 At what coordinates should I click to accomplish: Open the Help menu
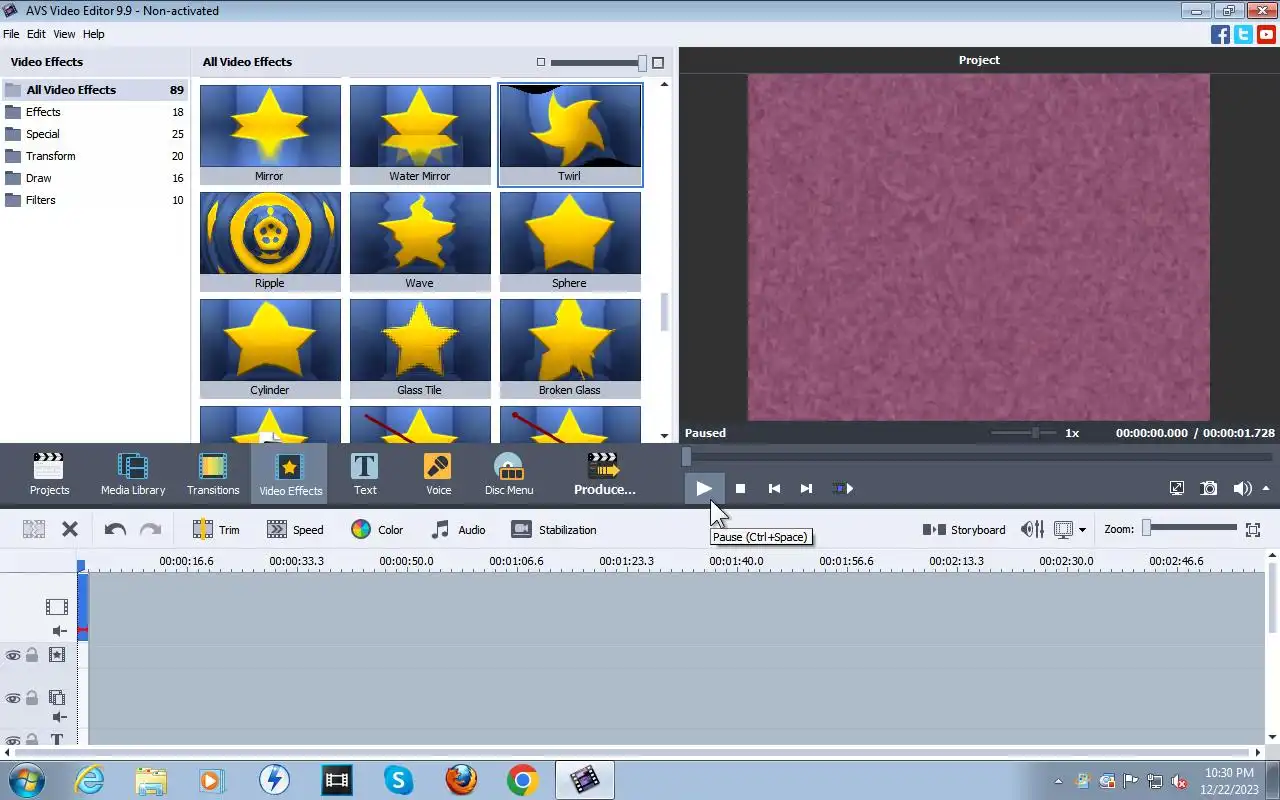pyautogui.click(x=93, y=34)
